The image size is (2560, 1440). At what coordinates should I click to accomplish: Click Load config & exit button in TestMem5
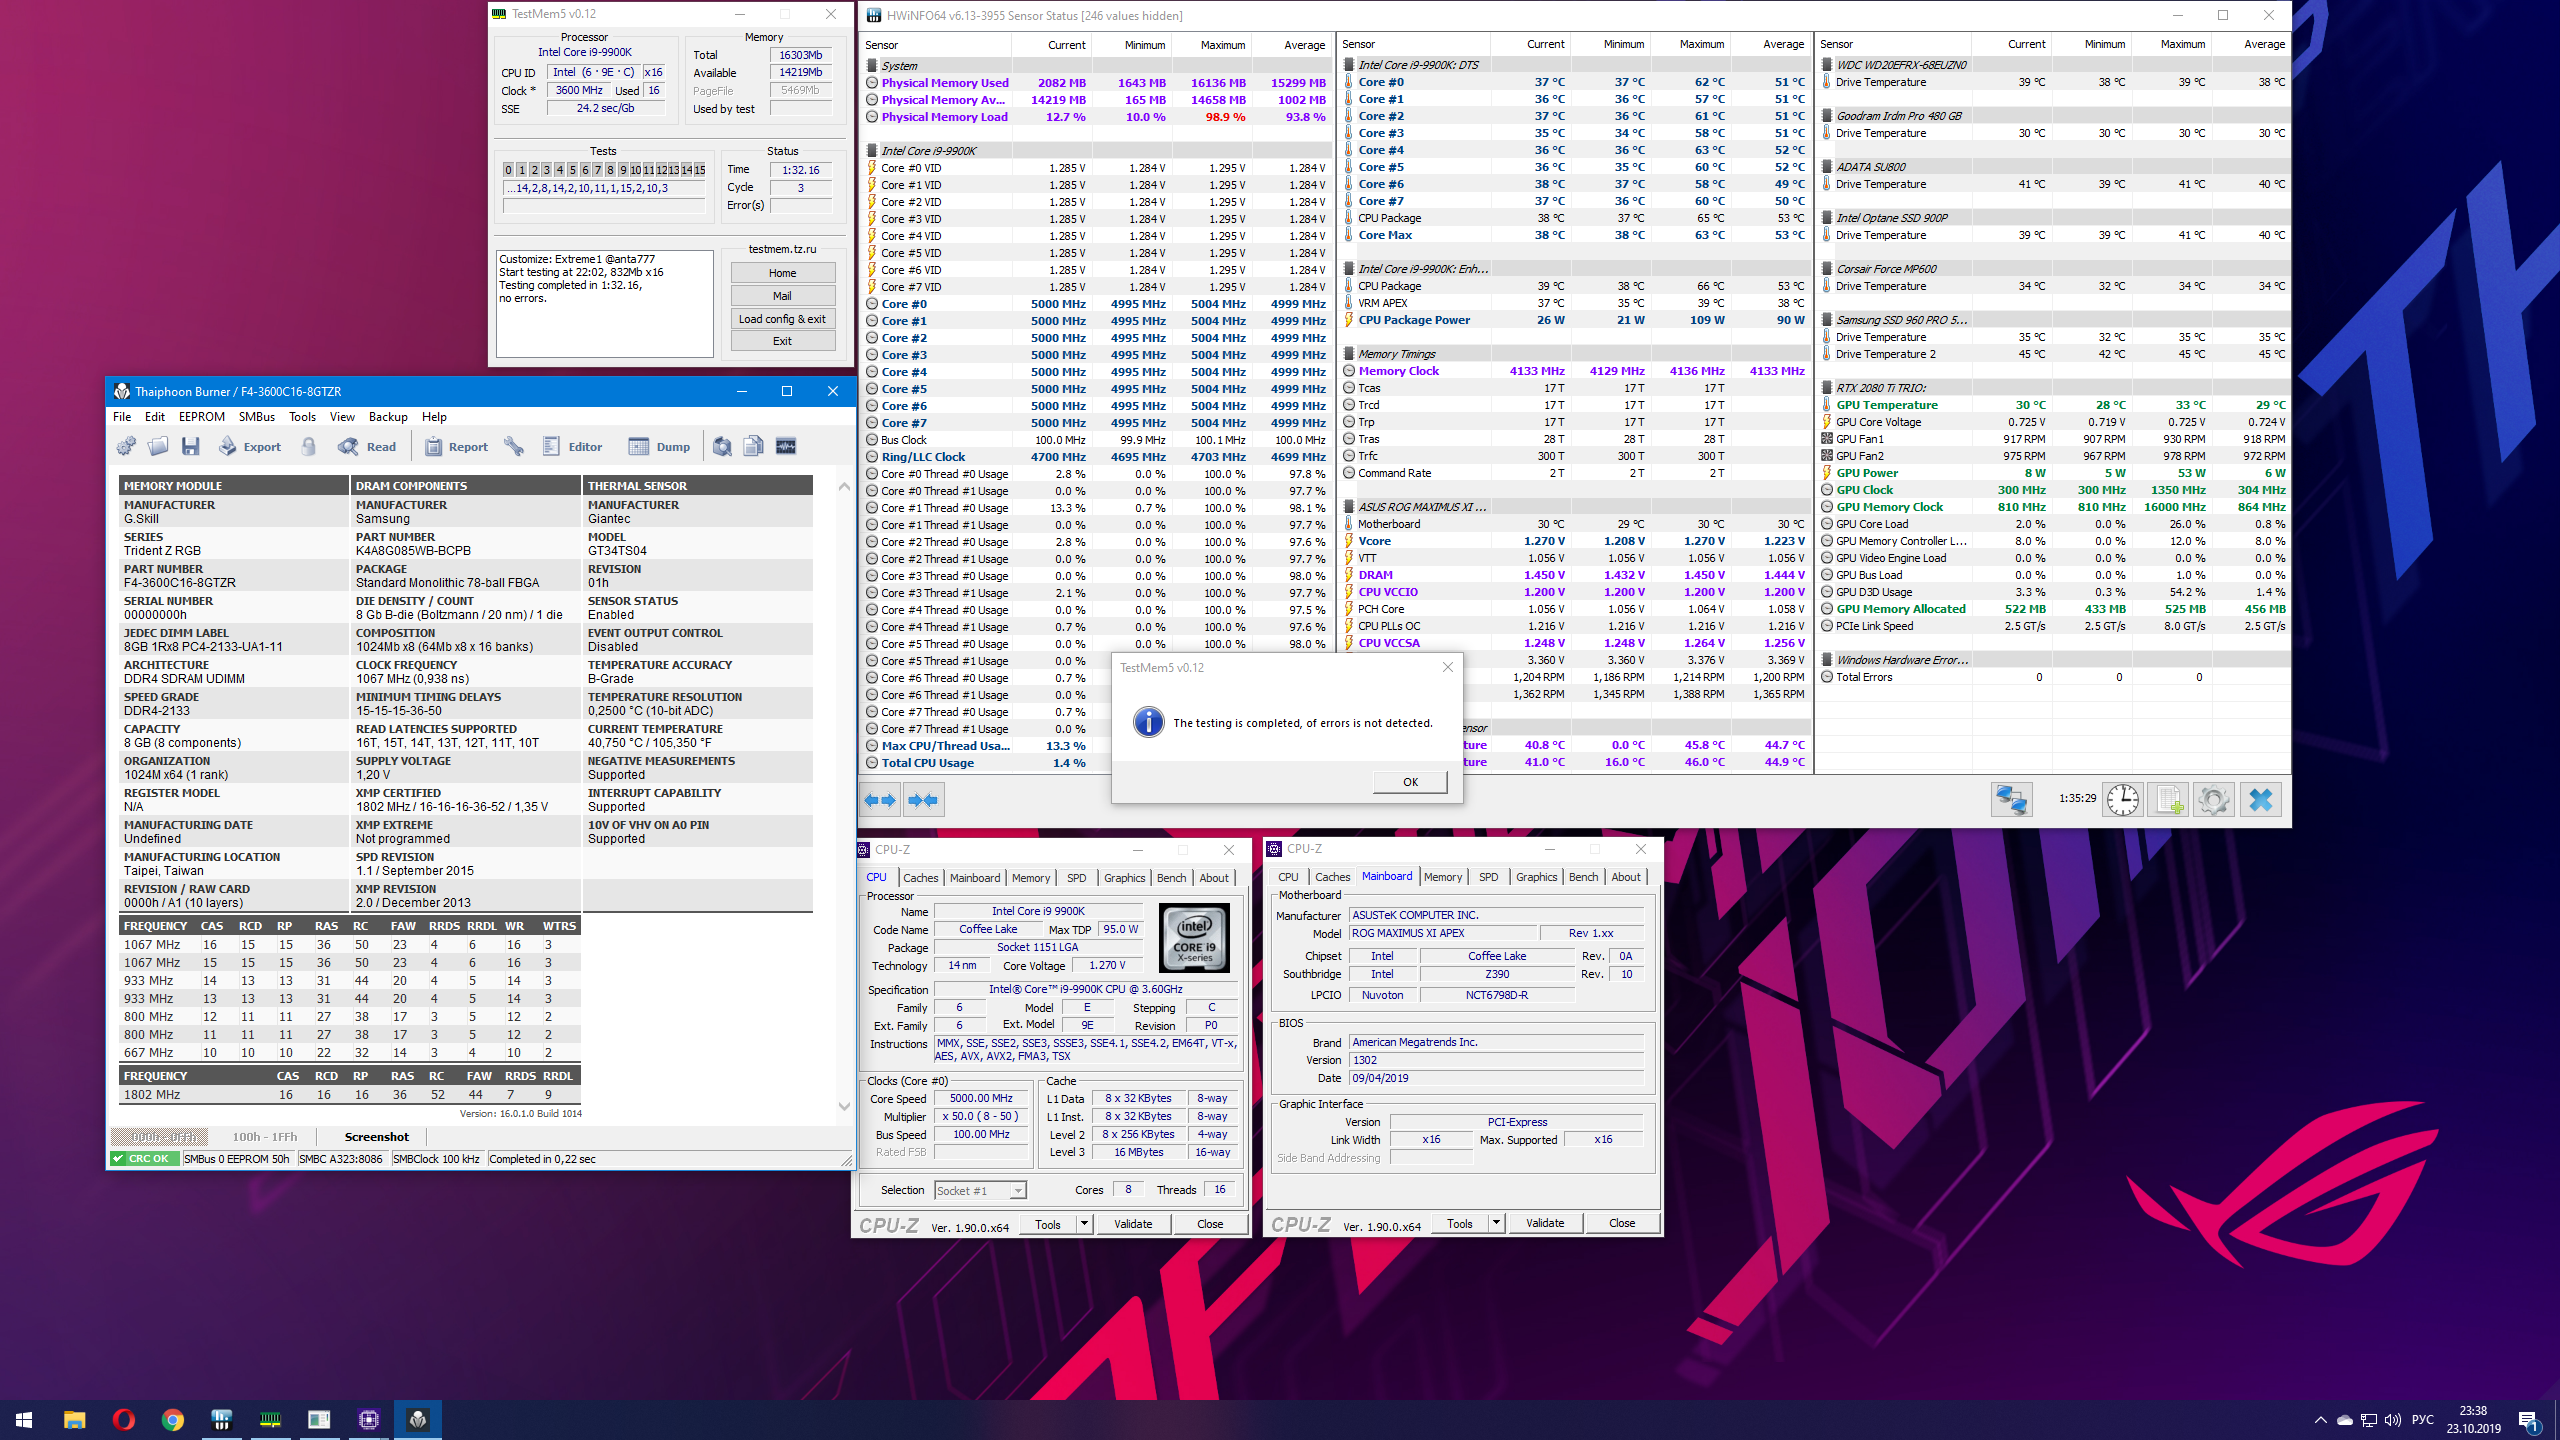pyautogui.click(x=782, y=319)
